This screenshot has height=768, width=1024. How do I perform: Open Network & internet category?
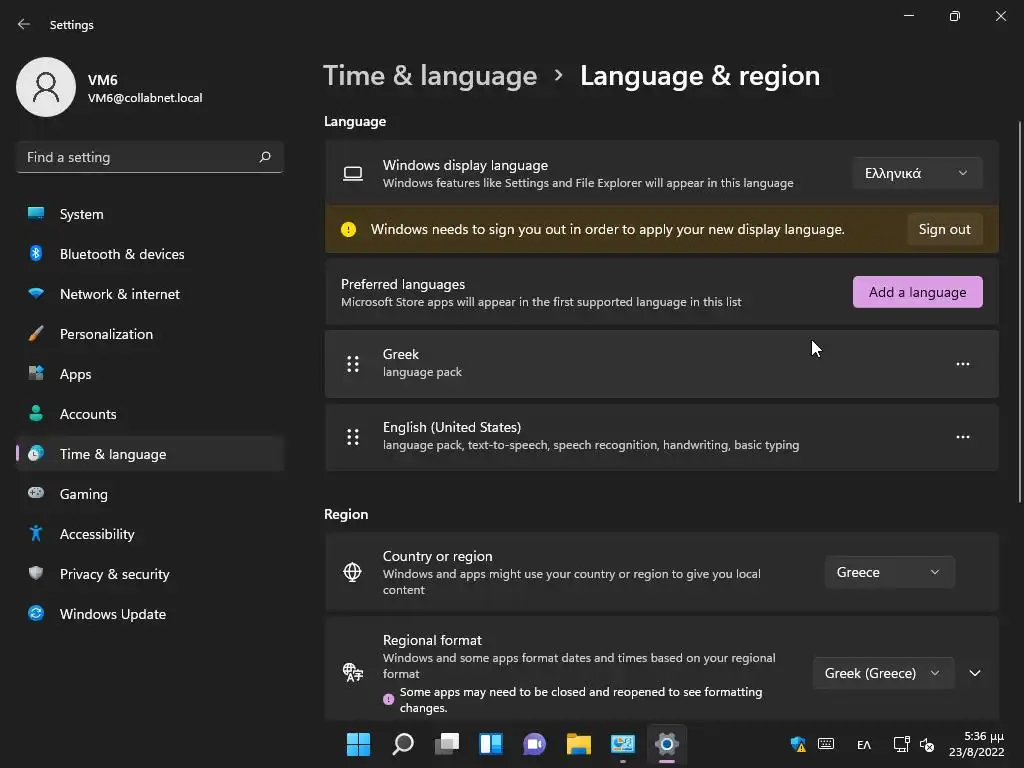pyautogui.click(x=150, y=294)
